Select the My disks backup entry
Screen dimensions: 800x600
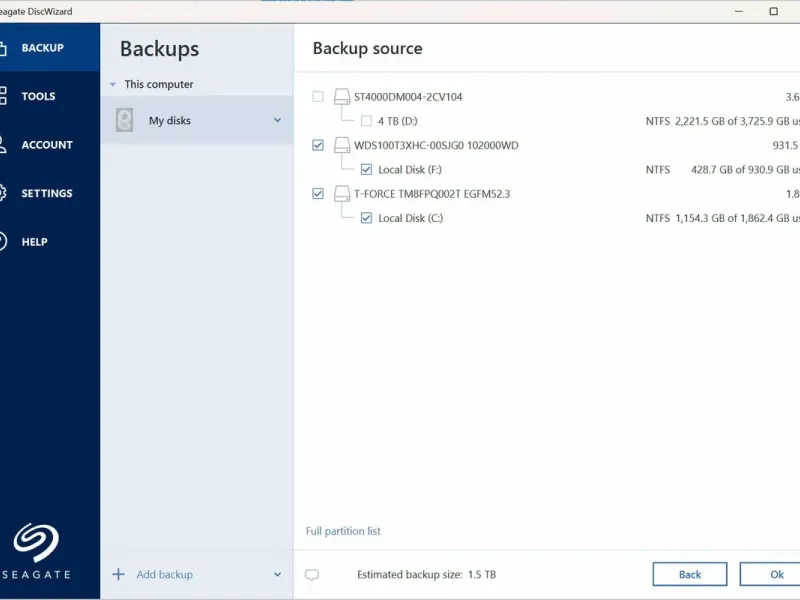[x=170, y=121]
